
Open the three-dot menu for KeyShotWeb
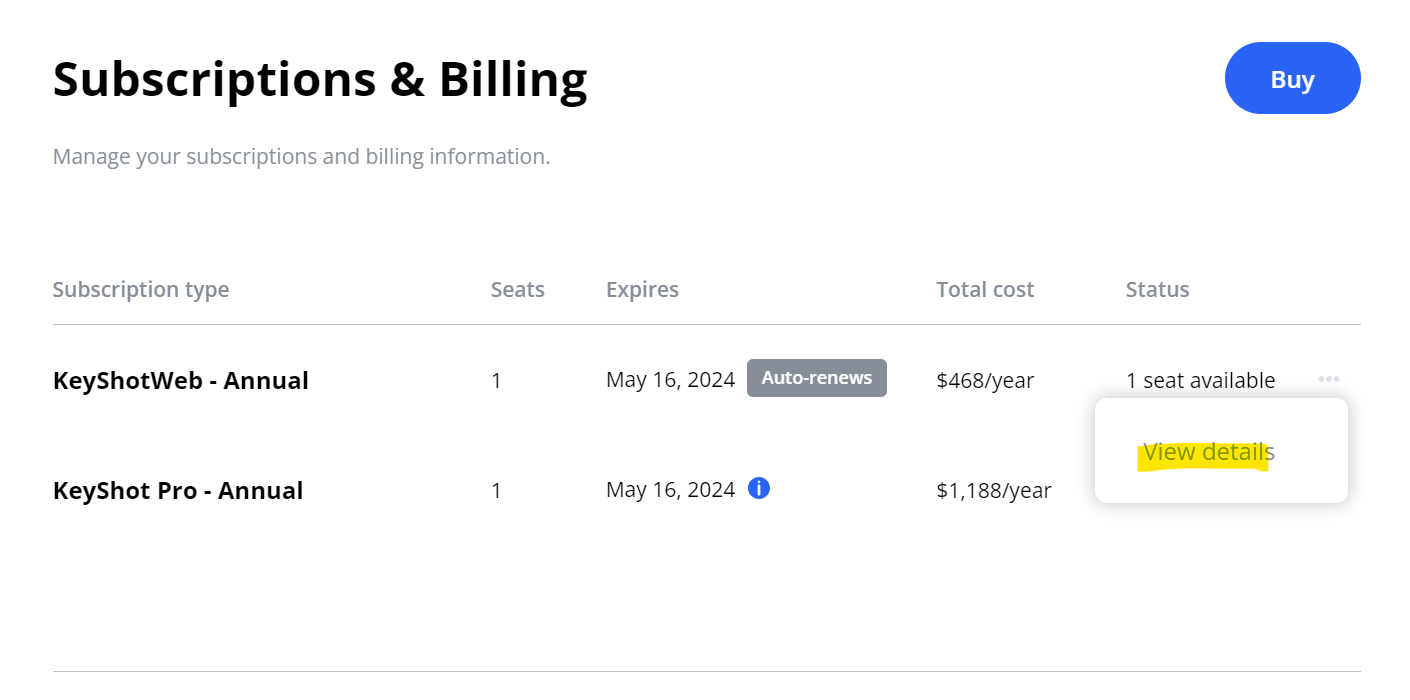point(1329,379)
